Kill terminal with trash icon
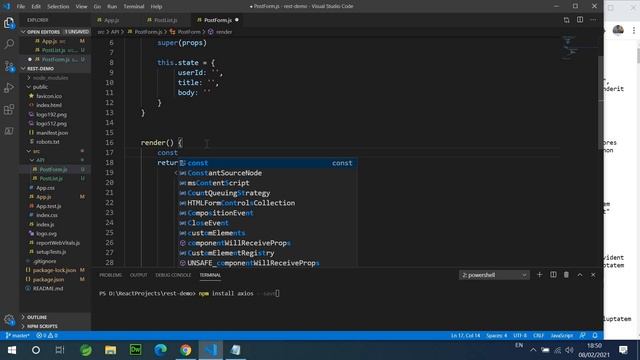 [566, 275]
